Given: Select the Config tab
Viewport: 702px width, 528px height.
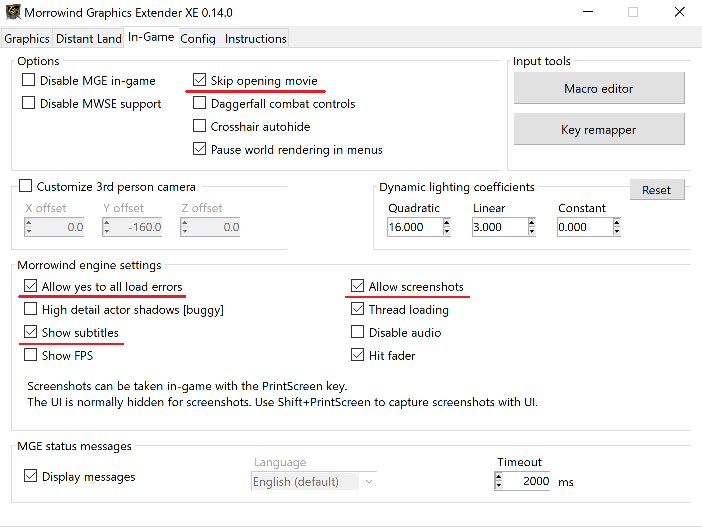Looking at the screenshot, I should click(198, 39).
